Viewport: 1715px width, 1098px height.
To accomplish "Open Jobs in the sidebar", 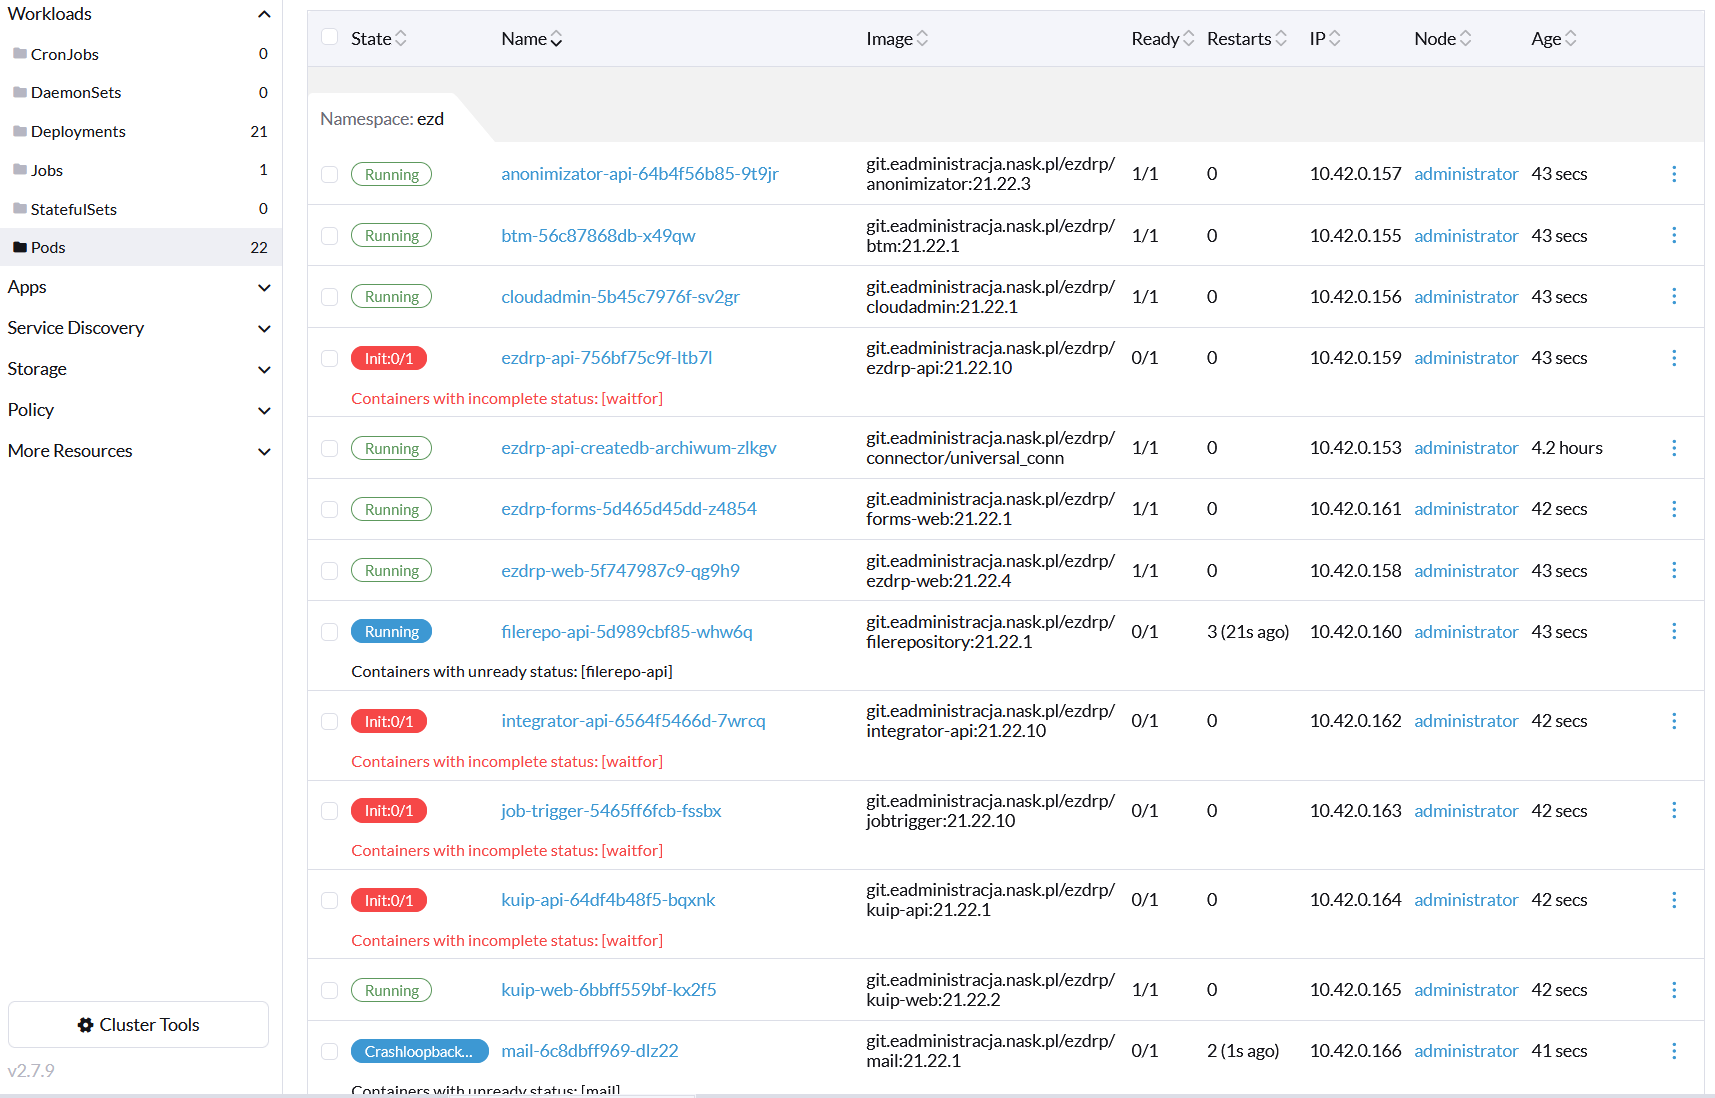I will point(140,170).
